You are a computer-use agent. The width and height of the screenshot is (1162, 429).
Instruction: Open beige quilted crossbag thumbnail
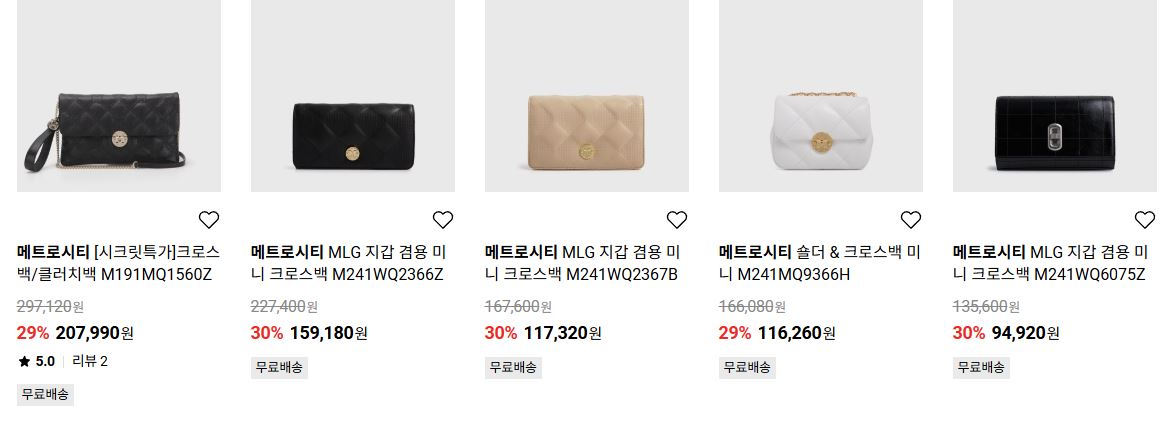tap(587, 96)
